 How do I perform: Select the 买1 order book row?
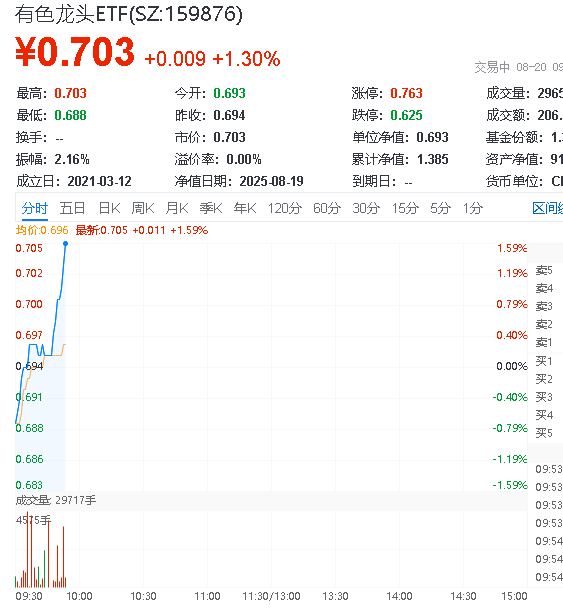545,360
